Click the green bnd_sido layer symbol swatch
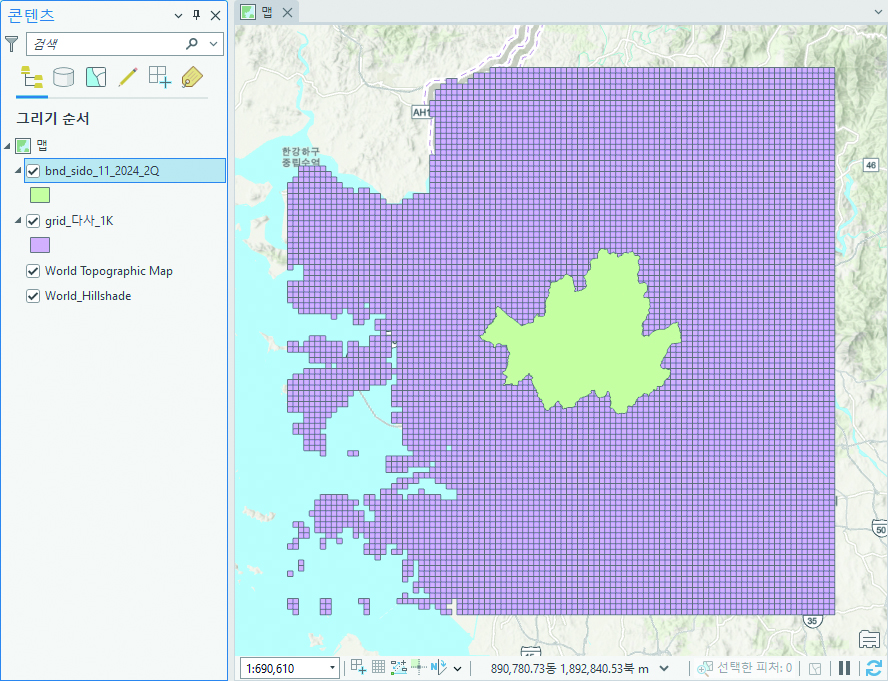Image resolution: width=888 pixels, height=681 pixels. 40,195
